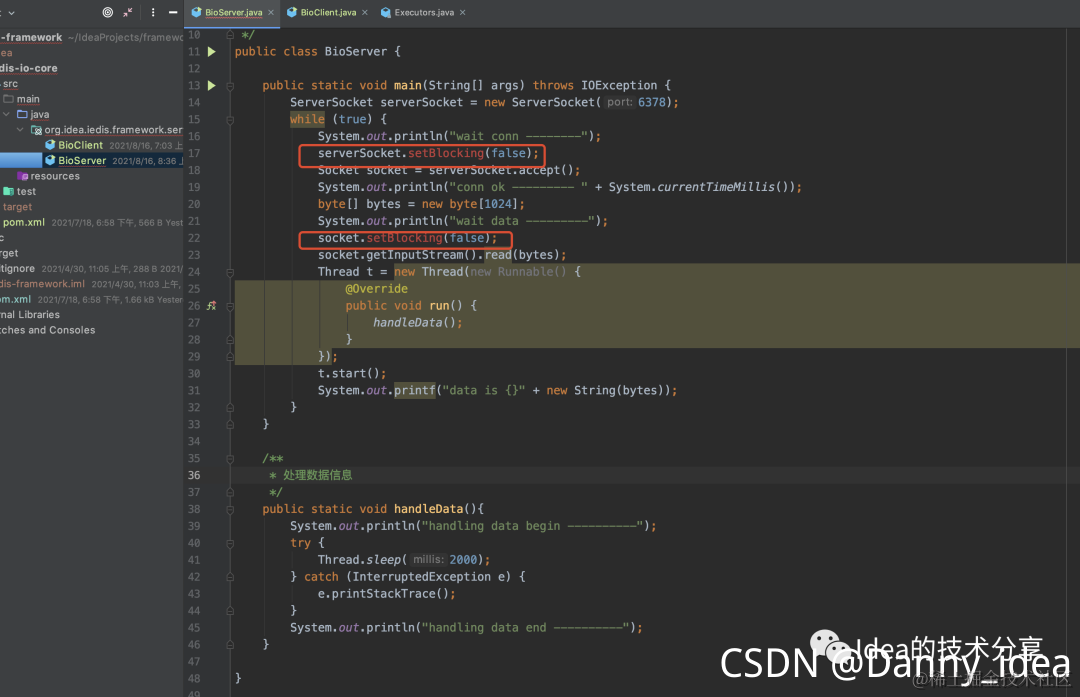The width and height of the screenshot is (1080, 697).
Task: Click line number 36 in gutter
Action: [194, 475]
